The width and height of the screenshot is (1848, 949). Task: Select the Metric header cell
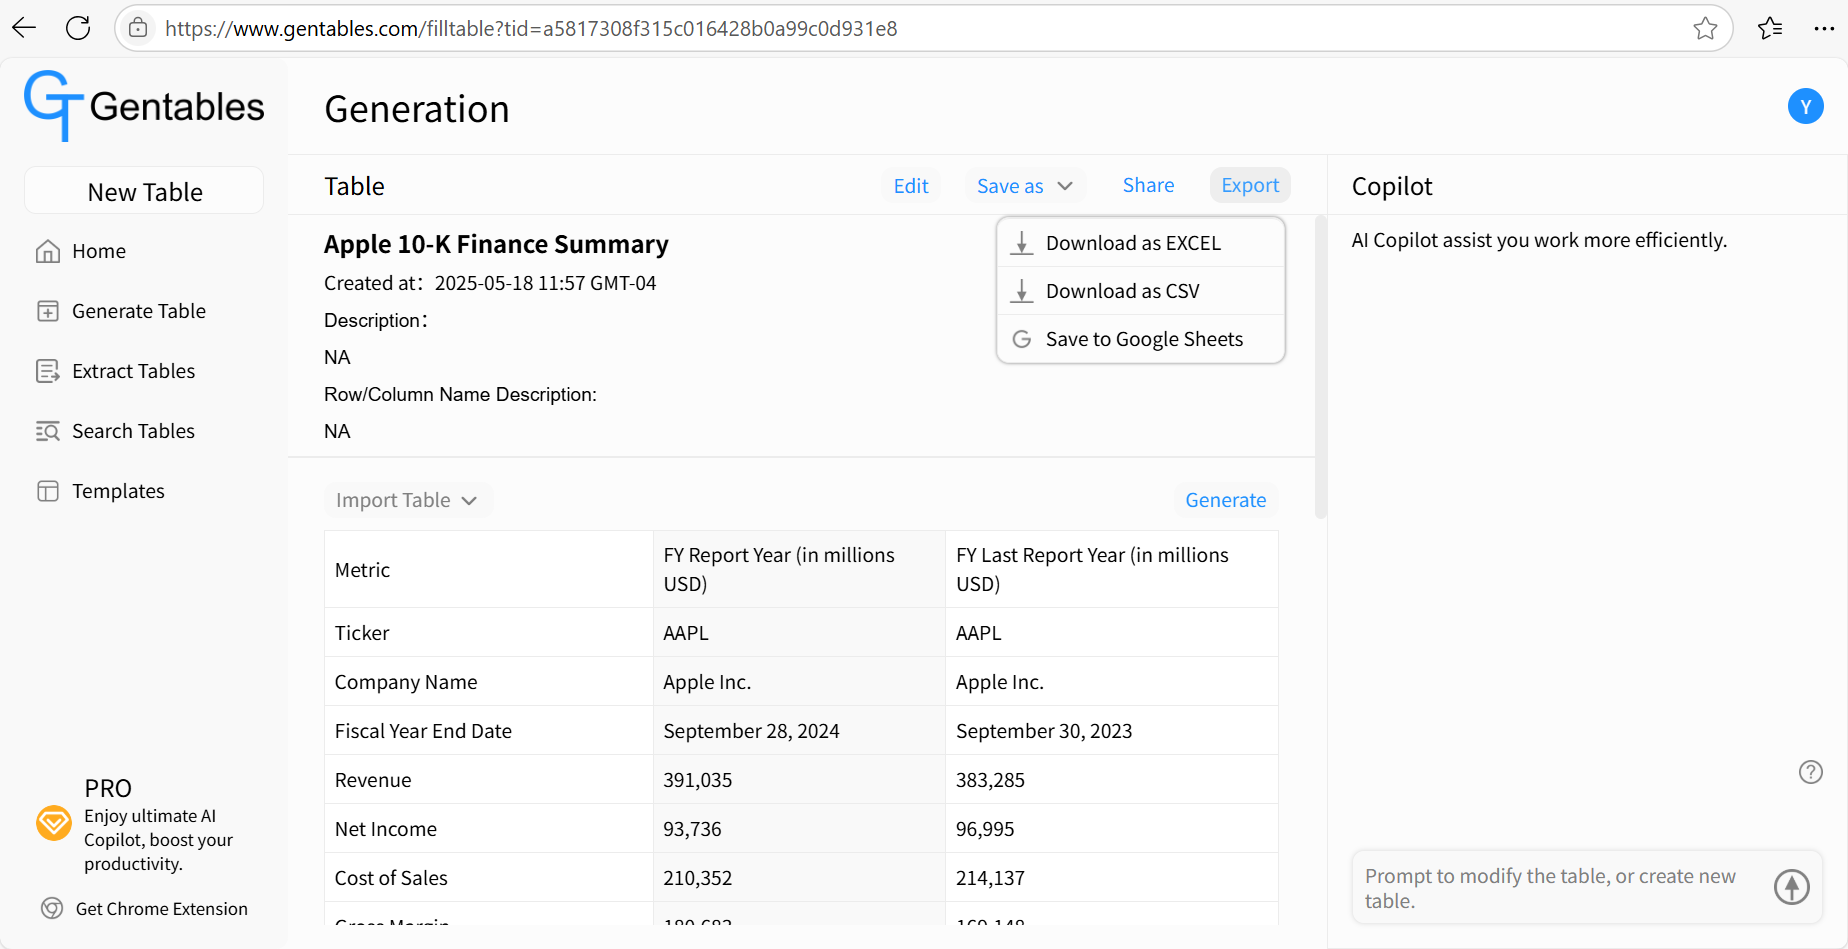(488, 570)
